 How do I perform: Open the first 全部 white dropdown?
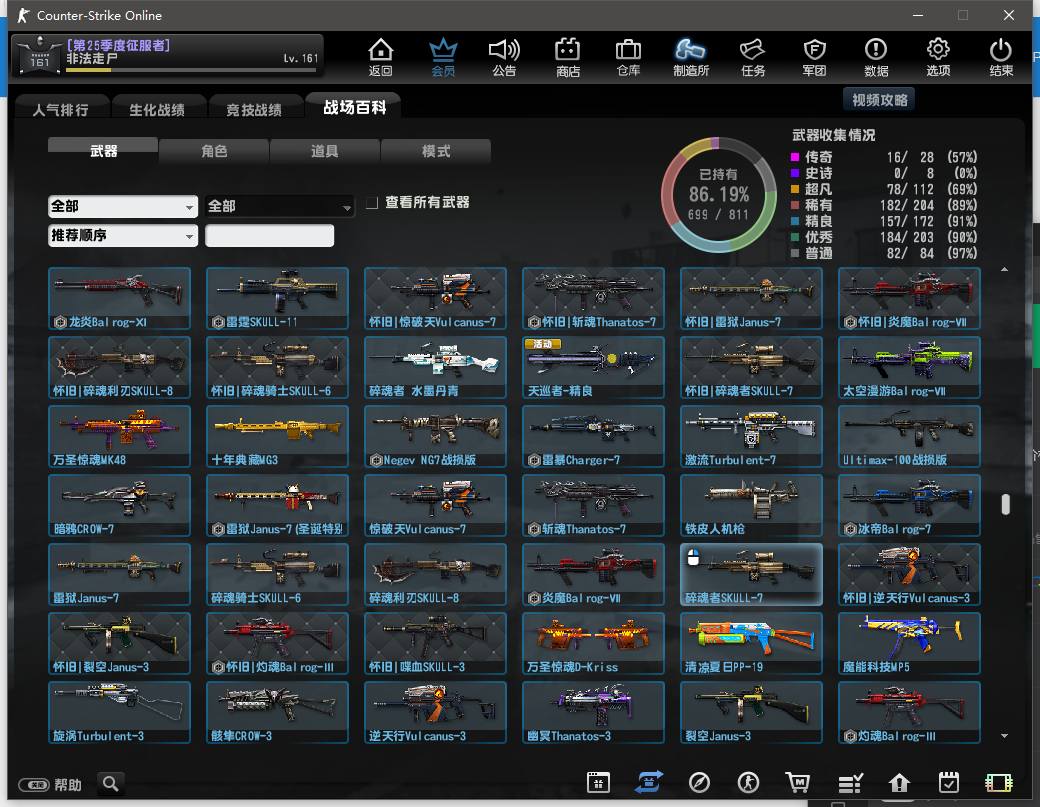[123, 206]
